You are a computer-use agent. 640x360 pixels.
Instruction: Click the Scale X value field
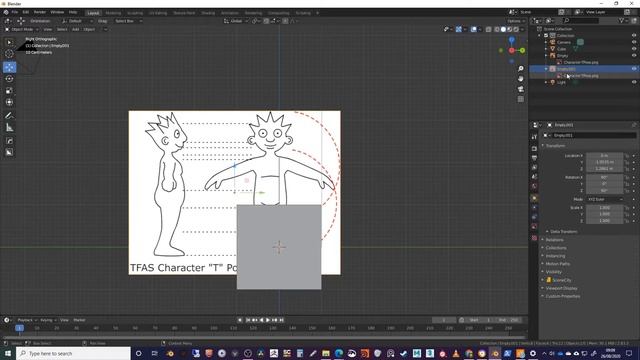(x=604, y=208)
